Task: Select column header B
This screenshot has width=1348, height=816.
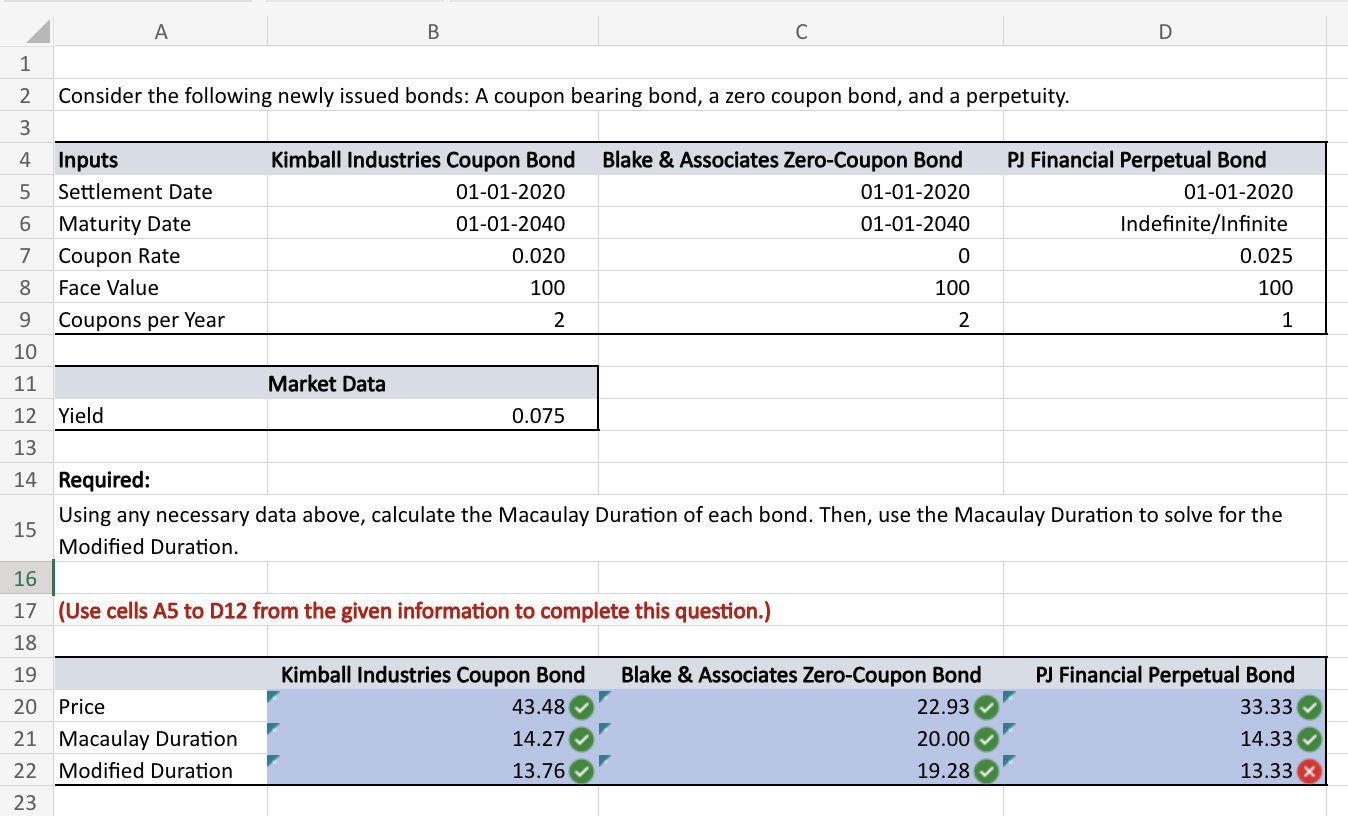Action: coord(432,31)
